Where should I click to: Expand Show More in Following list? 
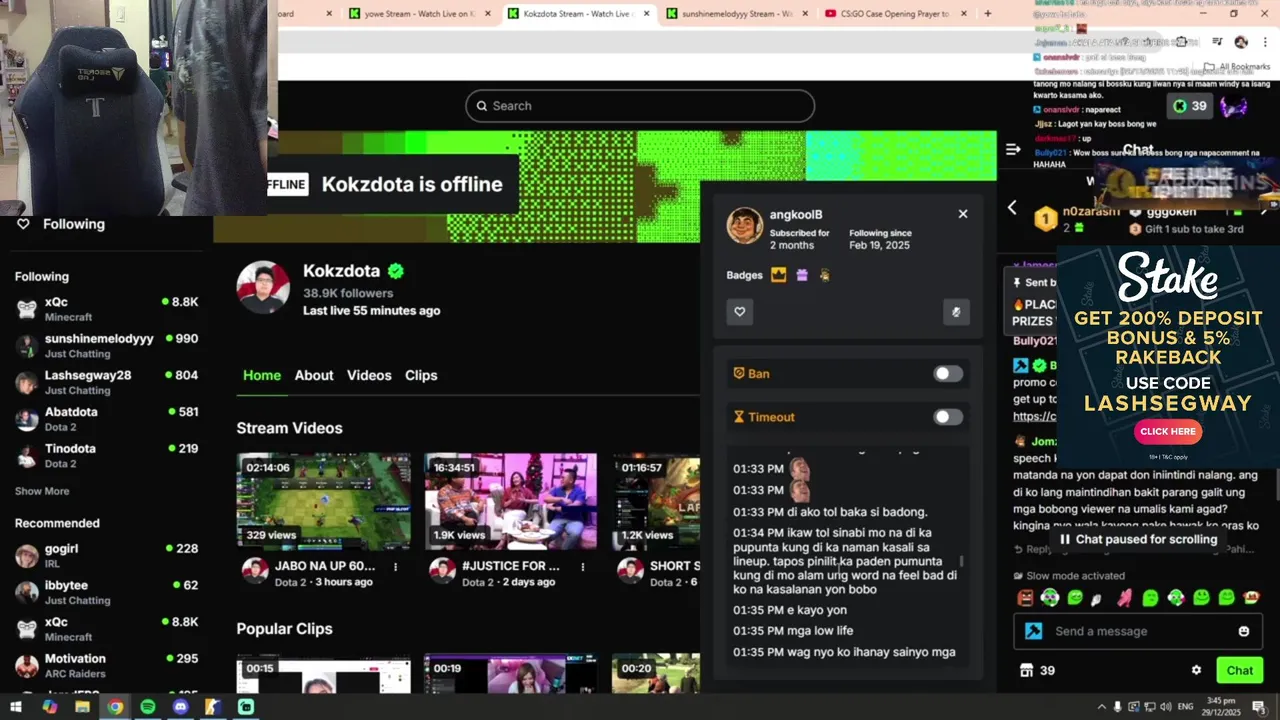coord(42,491)
